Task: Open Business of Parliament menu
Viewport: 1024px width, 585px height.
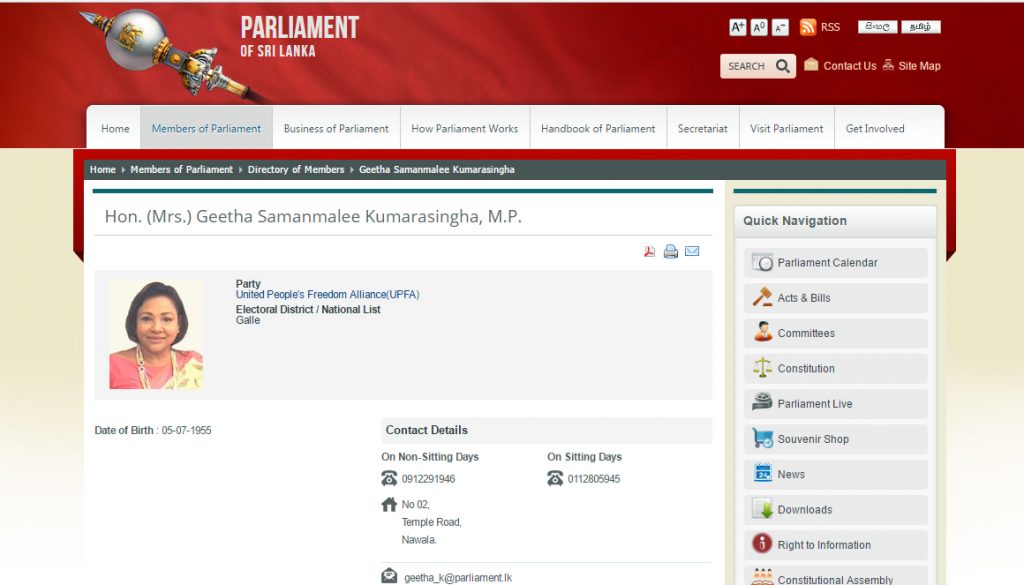Action: point(336,129)
